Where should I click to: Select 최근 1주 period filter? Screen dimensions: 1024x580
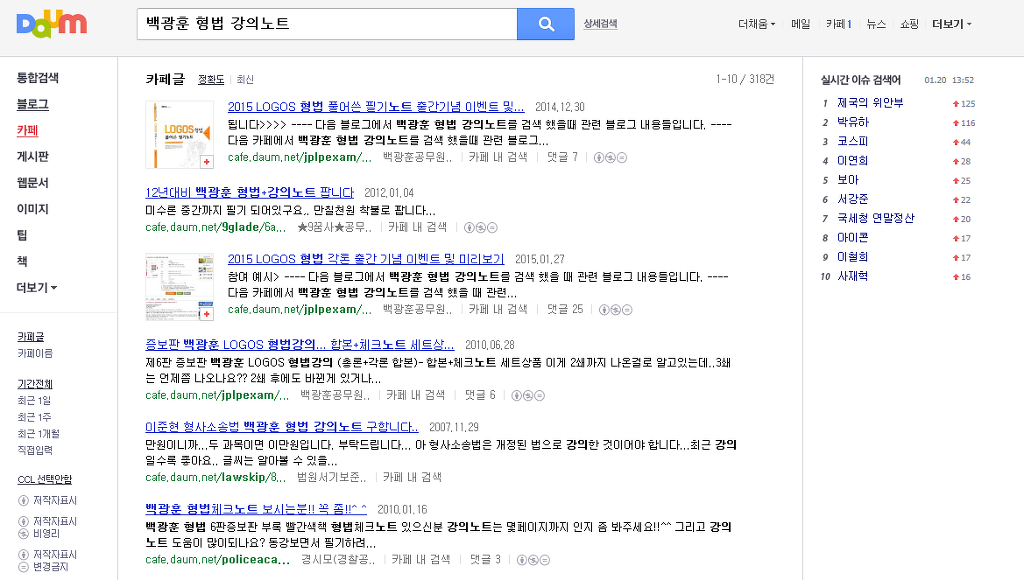click(x=34, y=417)
